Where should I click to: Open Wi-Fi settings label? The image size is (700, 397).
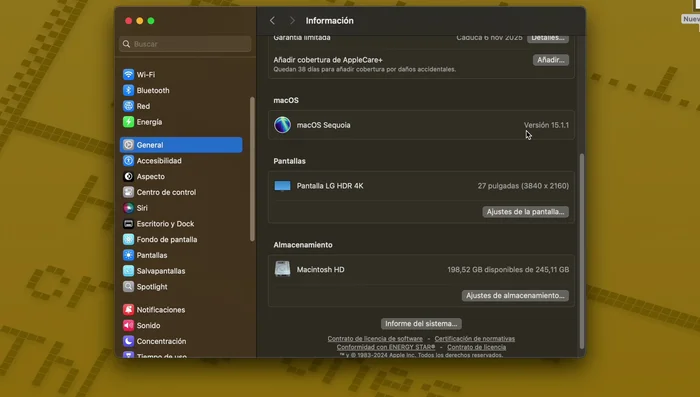tap(146, 75)
